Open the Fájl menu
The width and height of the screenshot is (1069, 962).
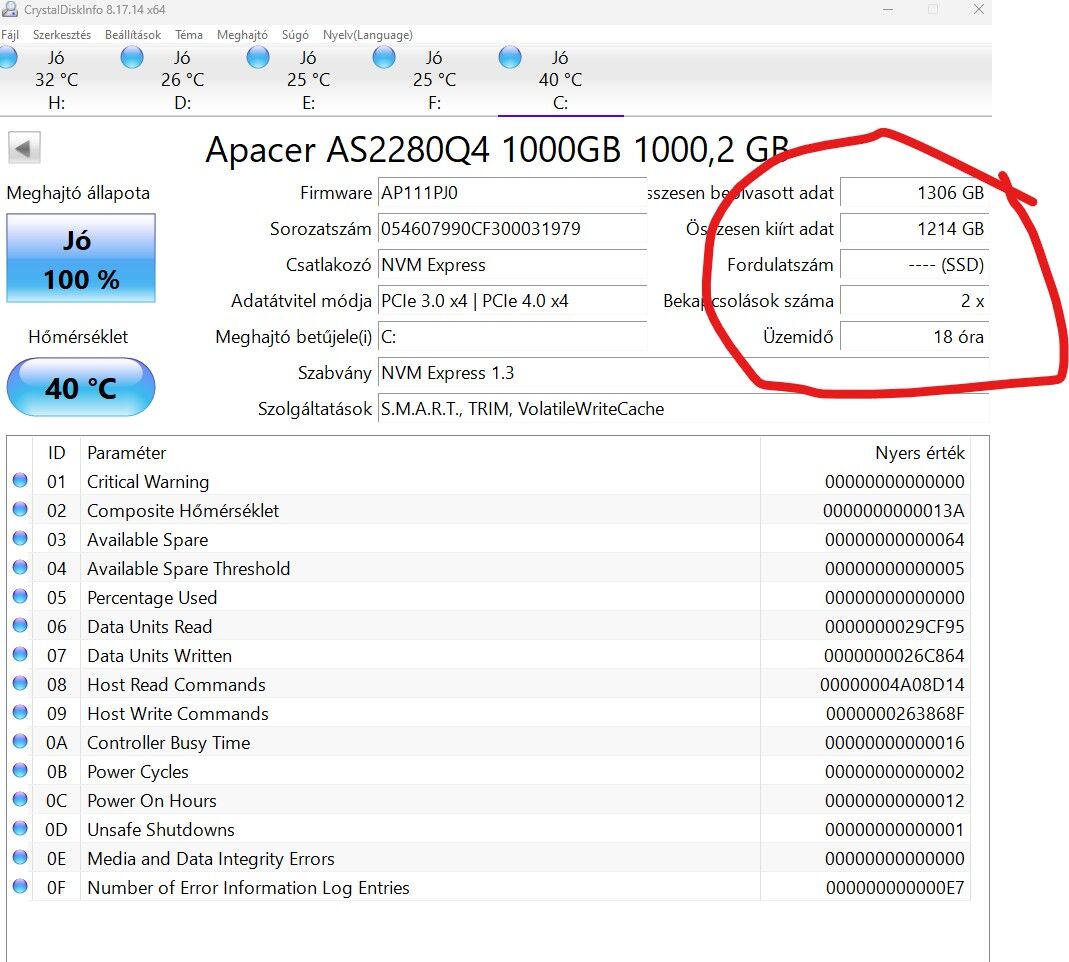point(10,35)
